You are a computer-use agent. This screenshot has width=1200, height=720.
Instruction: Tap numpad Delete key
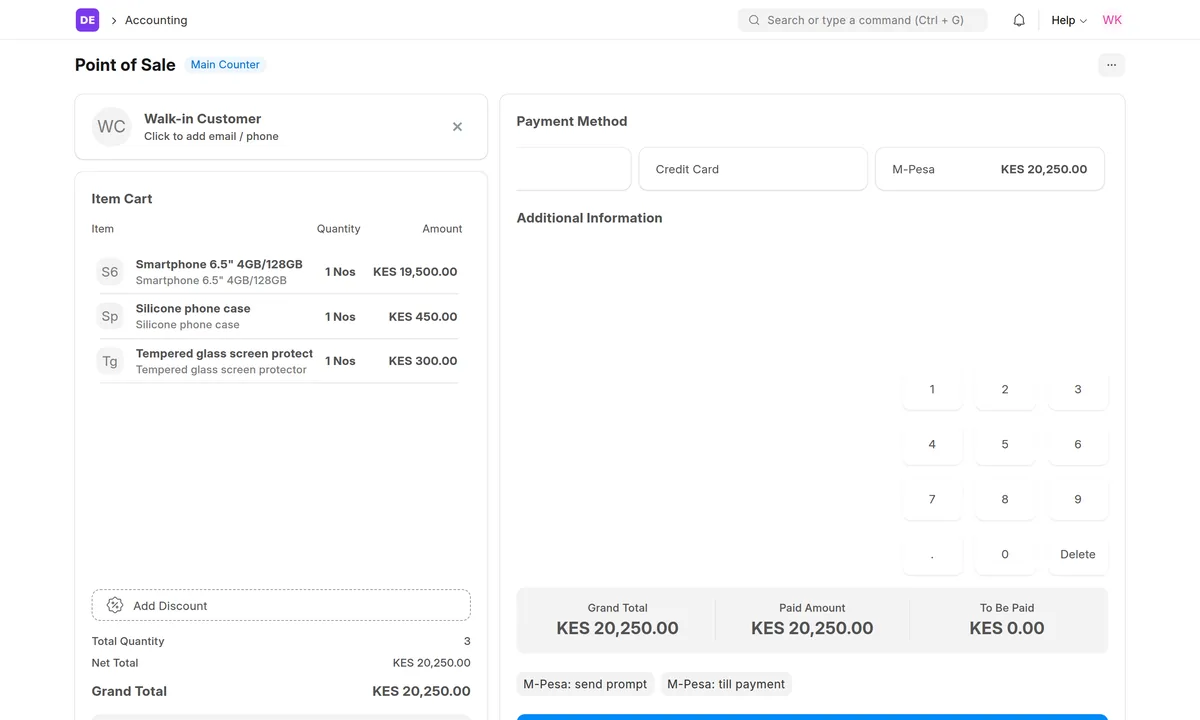pos(1078,554)
